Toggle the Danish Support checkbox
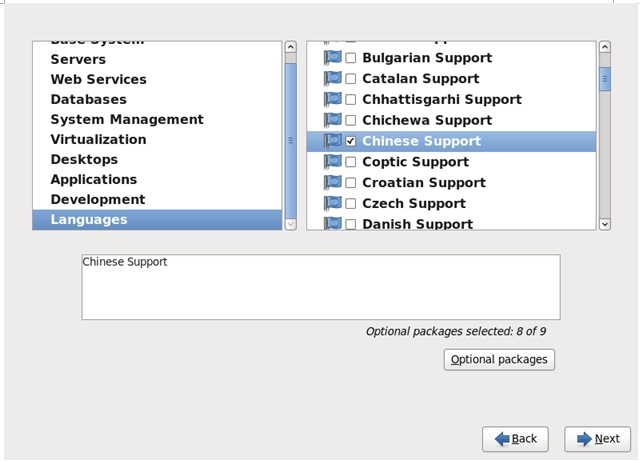The image size is (640, 461). [x=351, y=224]
